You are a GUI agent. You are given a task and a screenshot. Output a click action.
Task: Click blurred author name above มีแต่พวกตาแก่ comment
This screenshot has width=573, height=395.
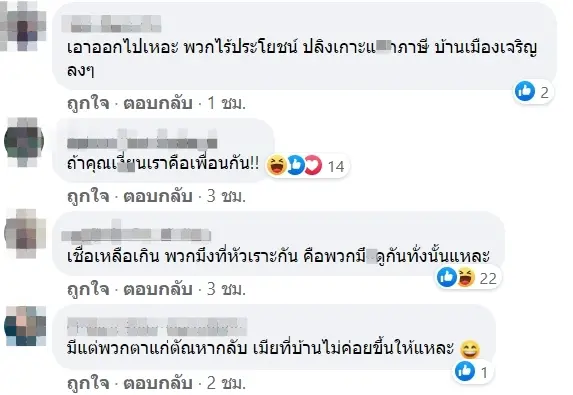[157, 327]
